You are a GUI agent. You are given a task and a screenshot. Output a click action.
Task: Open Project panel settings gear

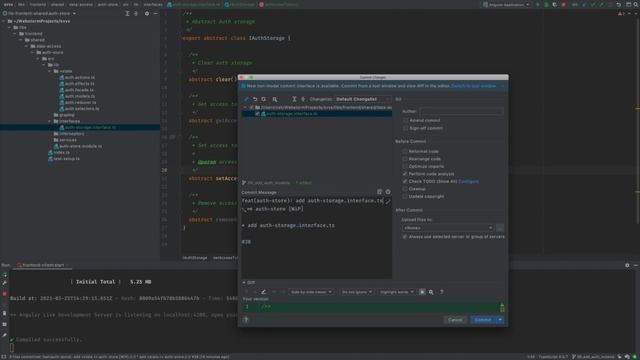click(x=147, y=13)
